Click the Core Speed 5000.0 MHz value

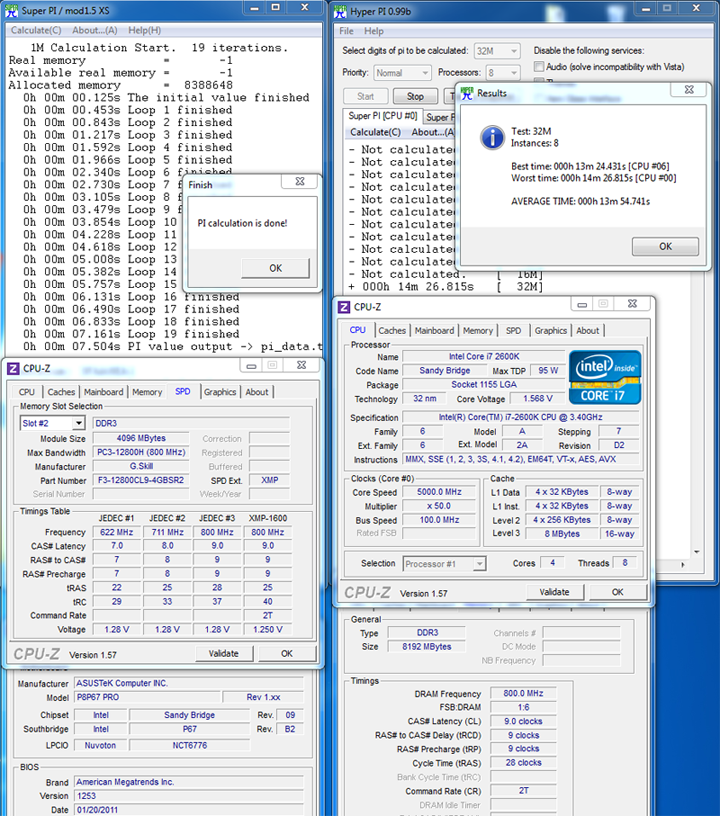[x=440, y=492]
